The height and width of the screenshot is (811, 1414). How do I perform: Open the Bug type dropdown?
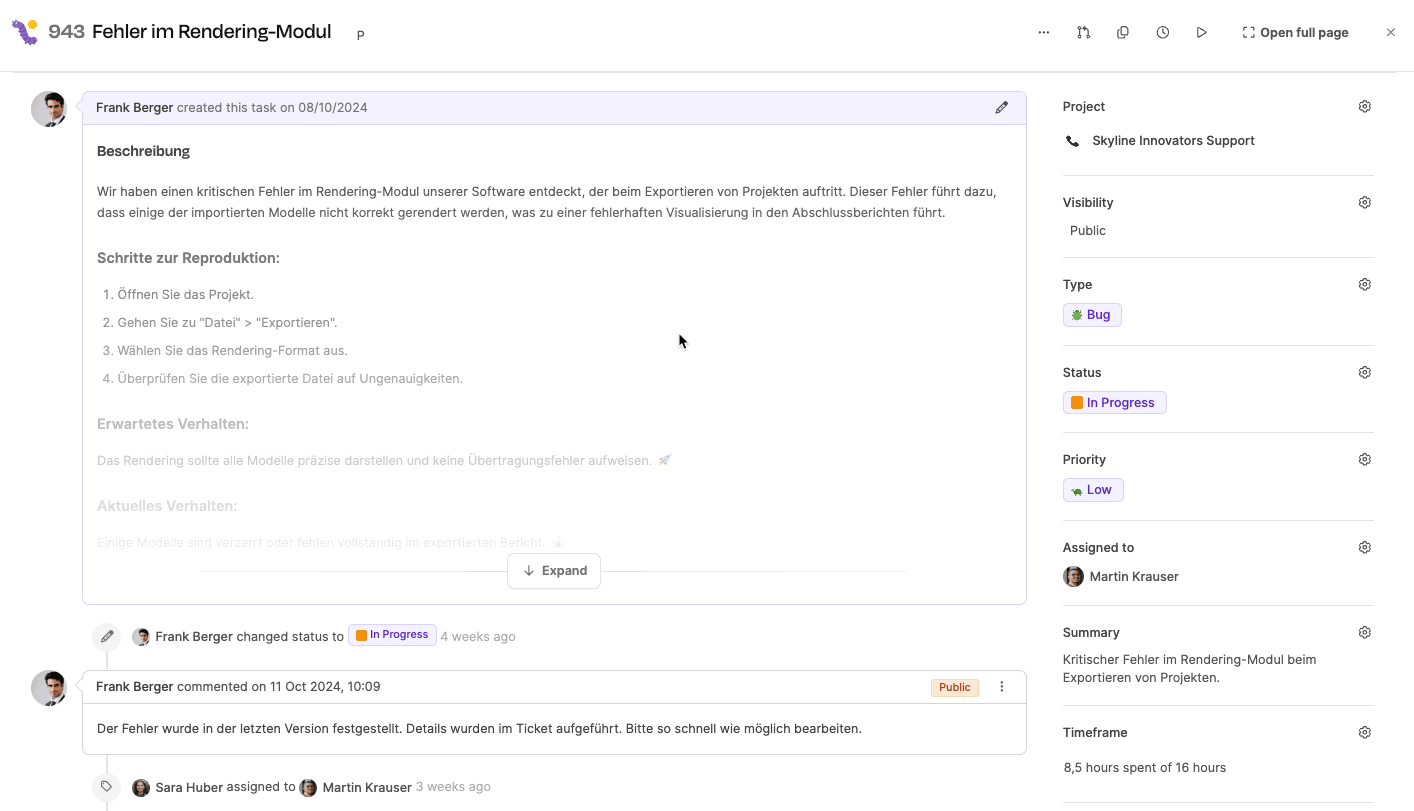pos(1092,315)
